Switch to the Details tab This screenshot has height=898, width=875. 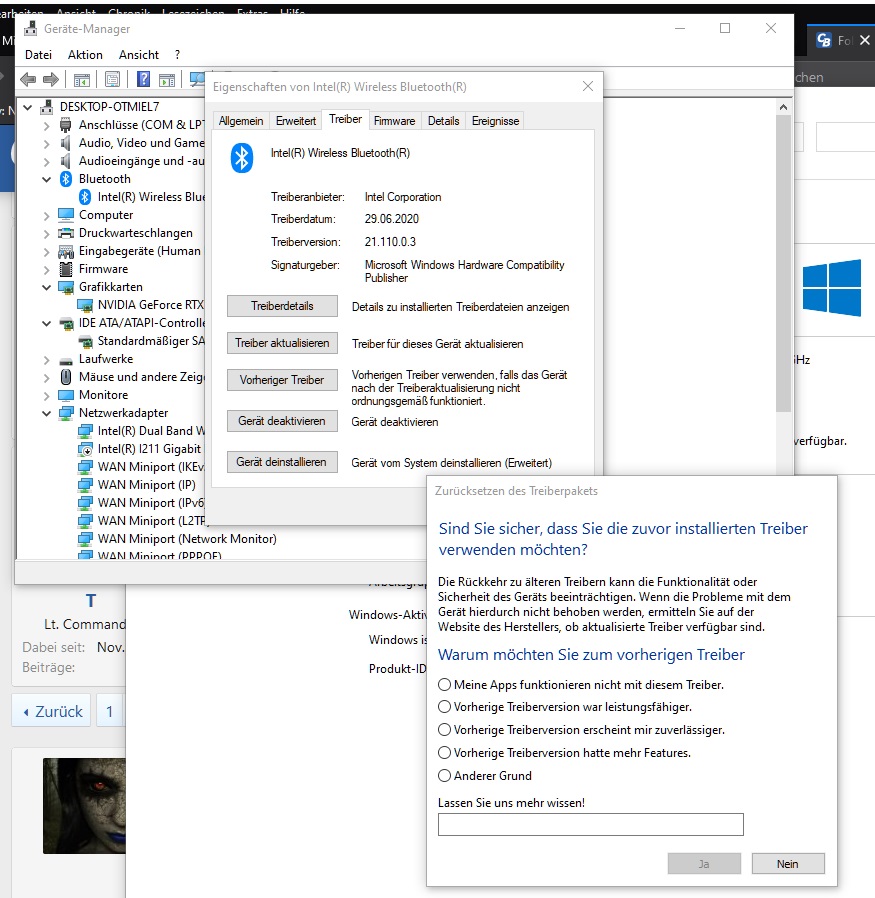tap(444, 121)
